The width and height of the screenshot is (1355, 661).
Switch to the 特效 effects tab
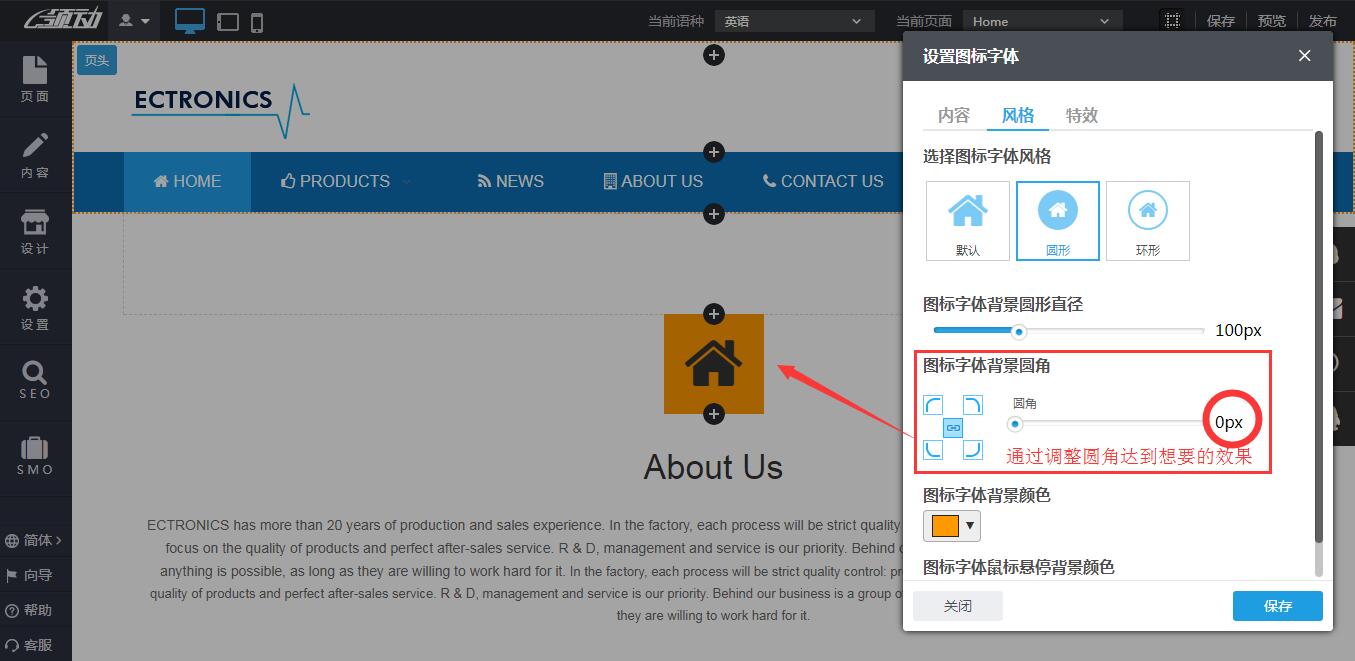(x=1081, y=115)
